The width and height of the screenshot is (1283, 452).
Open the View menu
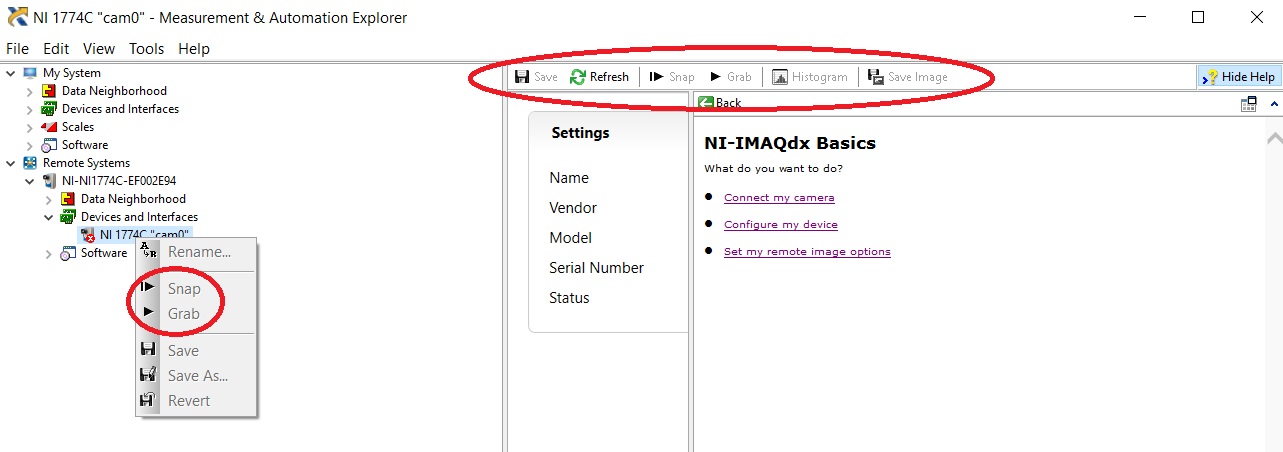[x=99, y=48]
